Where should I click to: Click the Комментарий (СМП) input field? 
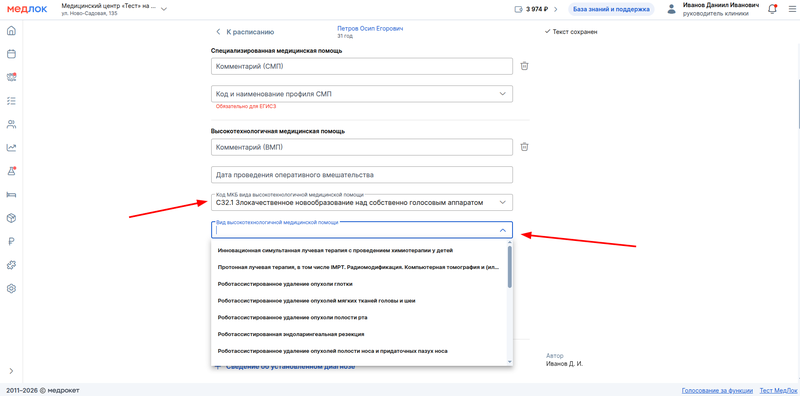coord(362,66)
